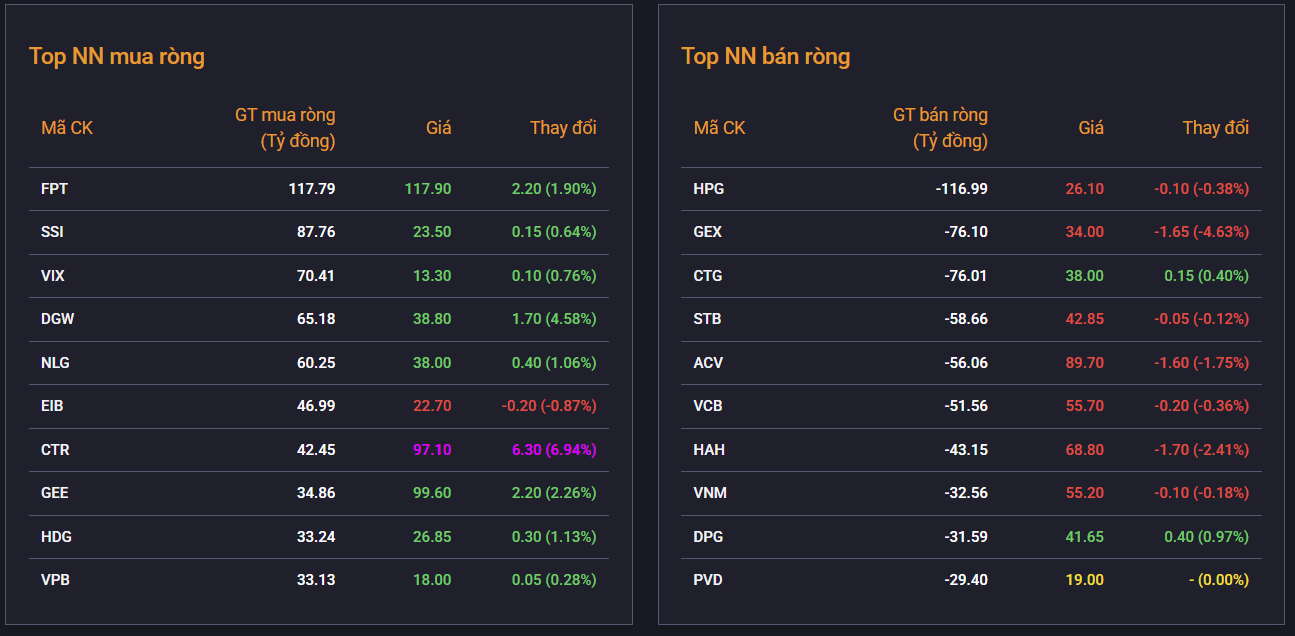
Task: Select the PVD ticker symbol
Action: click(x=708, y=580)
